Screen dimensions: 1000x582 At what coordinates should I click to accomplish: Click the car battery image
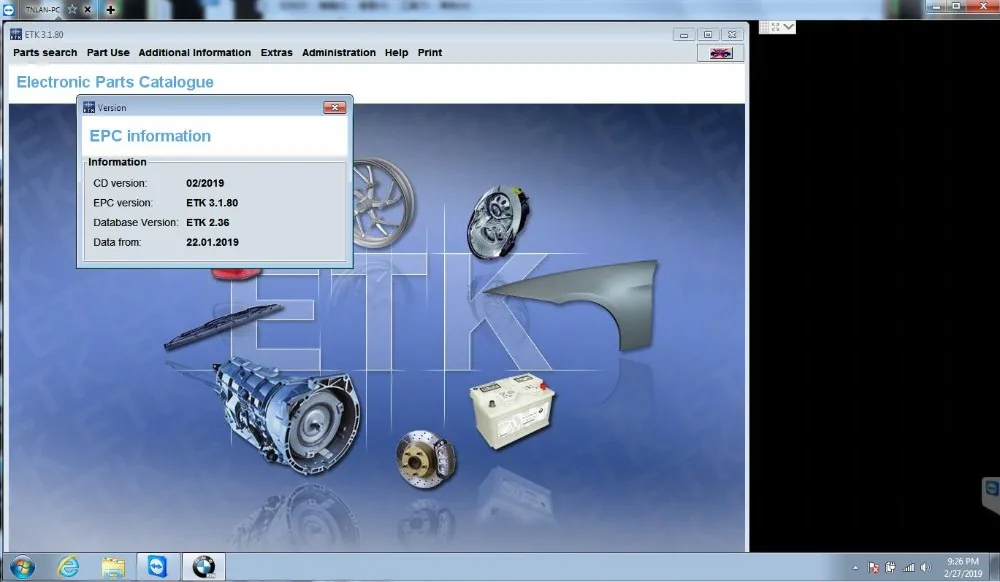pos(512,411)
